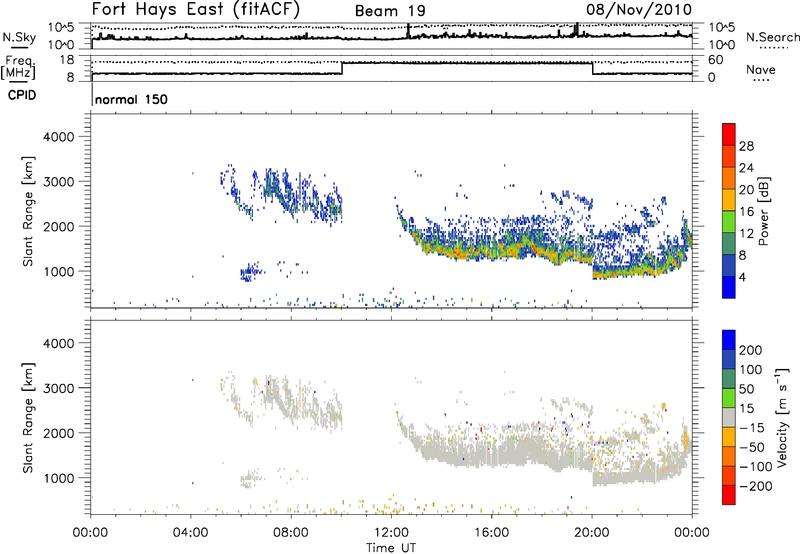Pick the light green 12–16 dB Power segment

729,222
